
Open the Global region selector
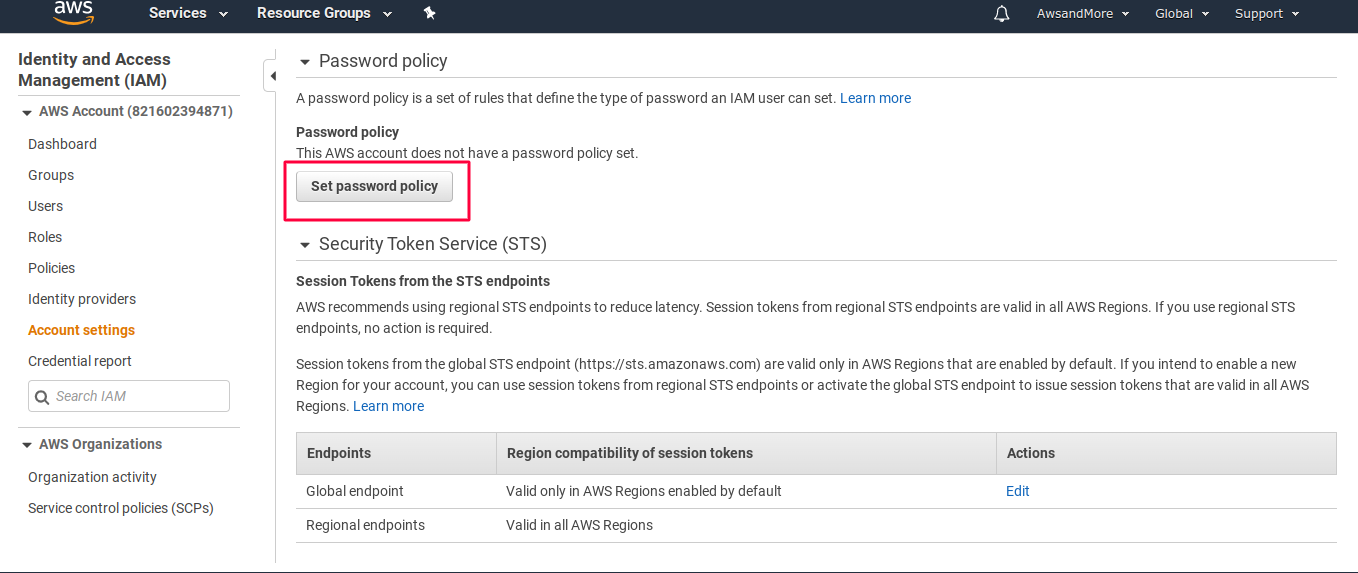[x=1182, y=14]
